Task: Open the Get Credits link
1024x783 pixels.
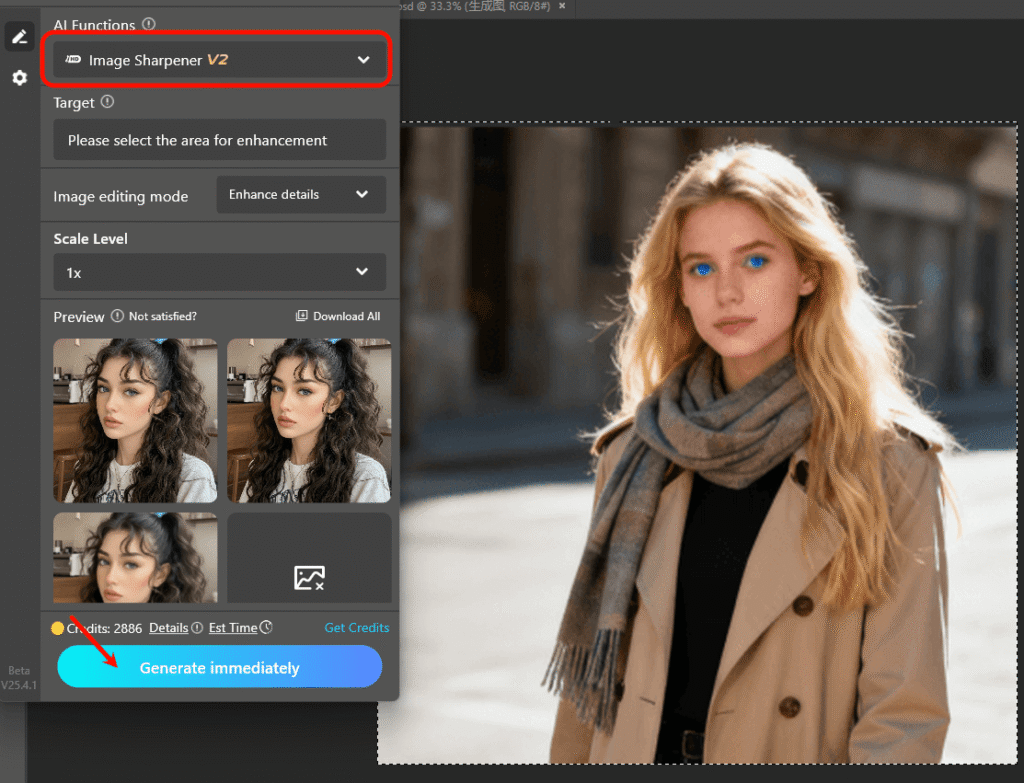Action: click(x=357, y=628)
